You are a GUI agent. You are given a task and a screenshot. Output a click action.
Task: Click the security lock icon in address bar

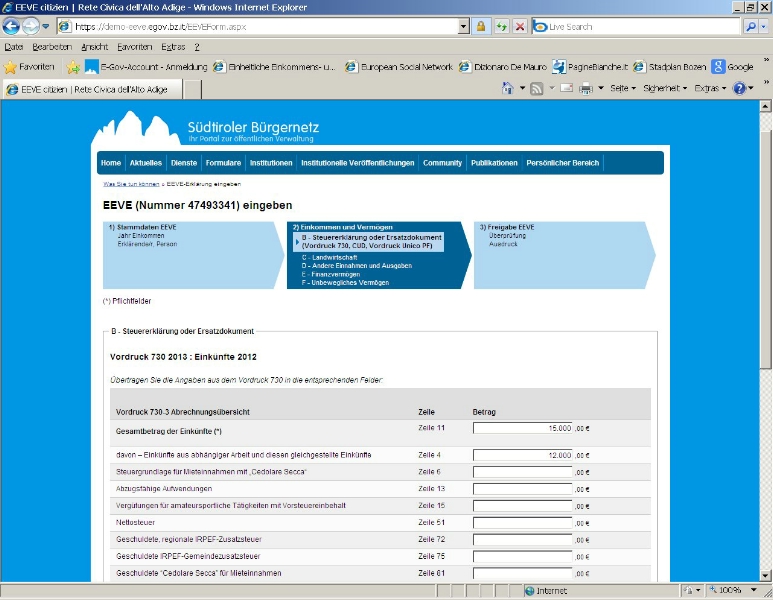click(481, 26)
